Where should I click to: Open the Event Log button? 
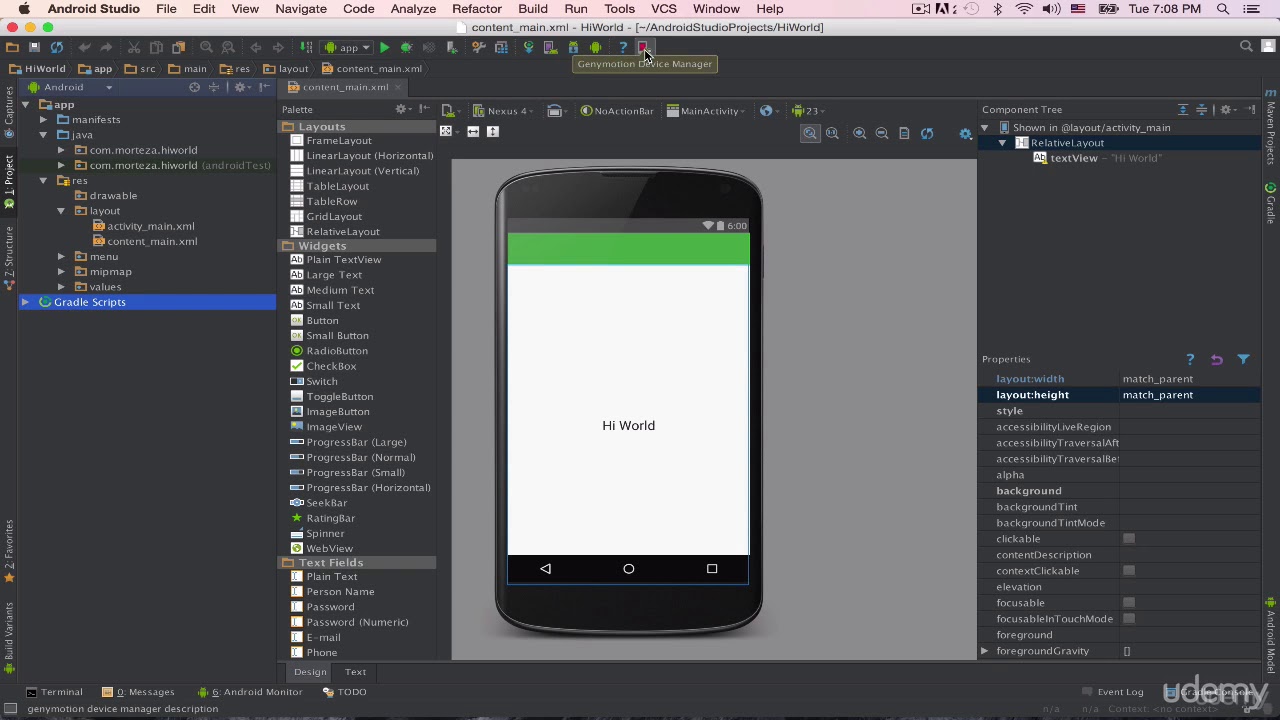point(1112,692)
